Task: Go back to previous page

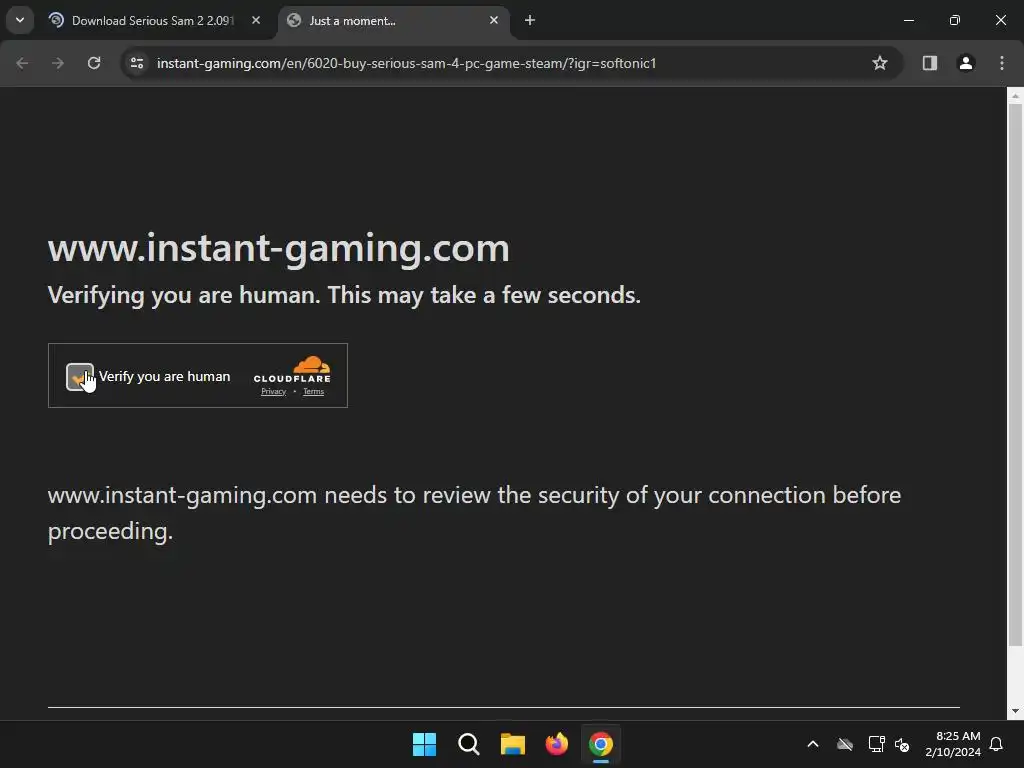Action: pos(22,63)
